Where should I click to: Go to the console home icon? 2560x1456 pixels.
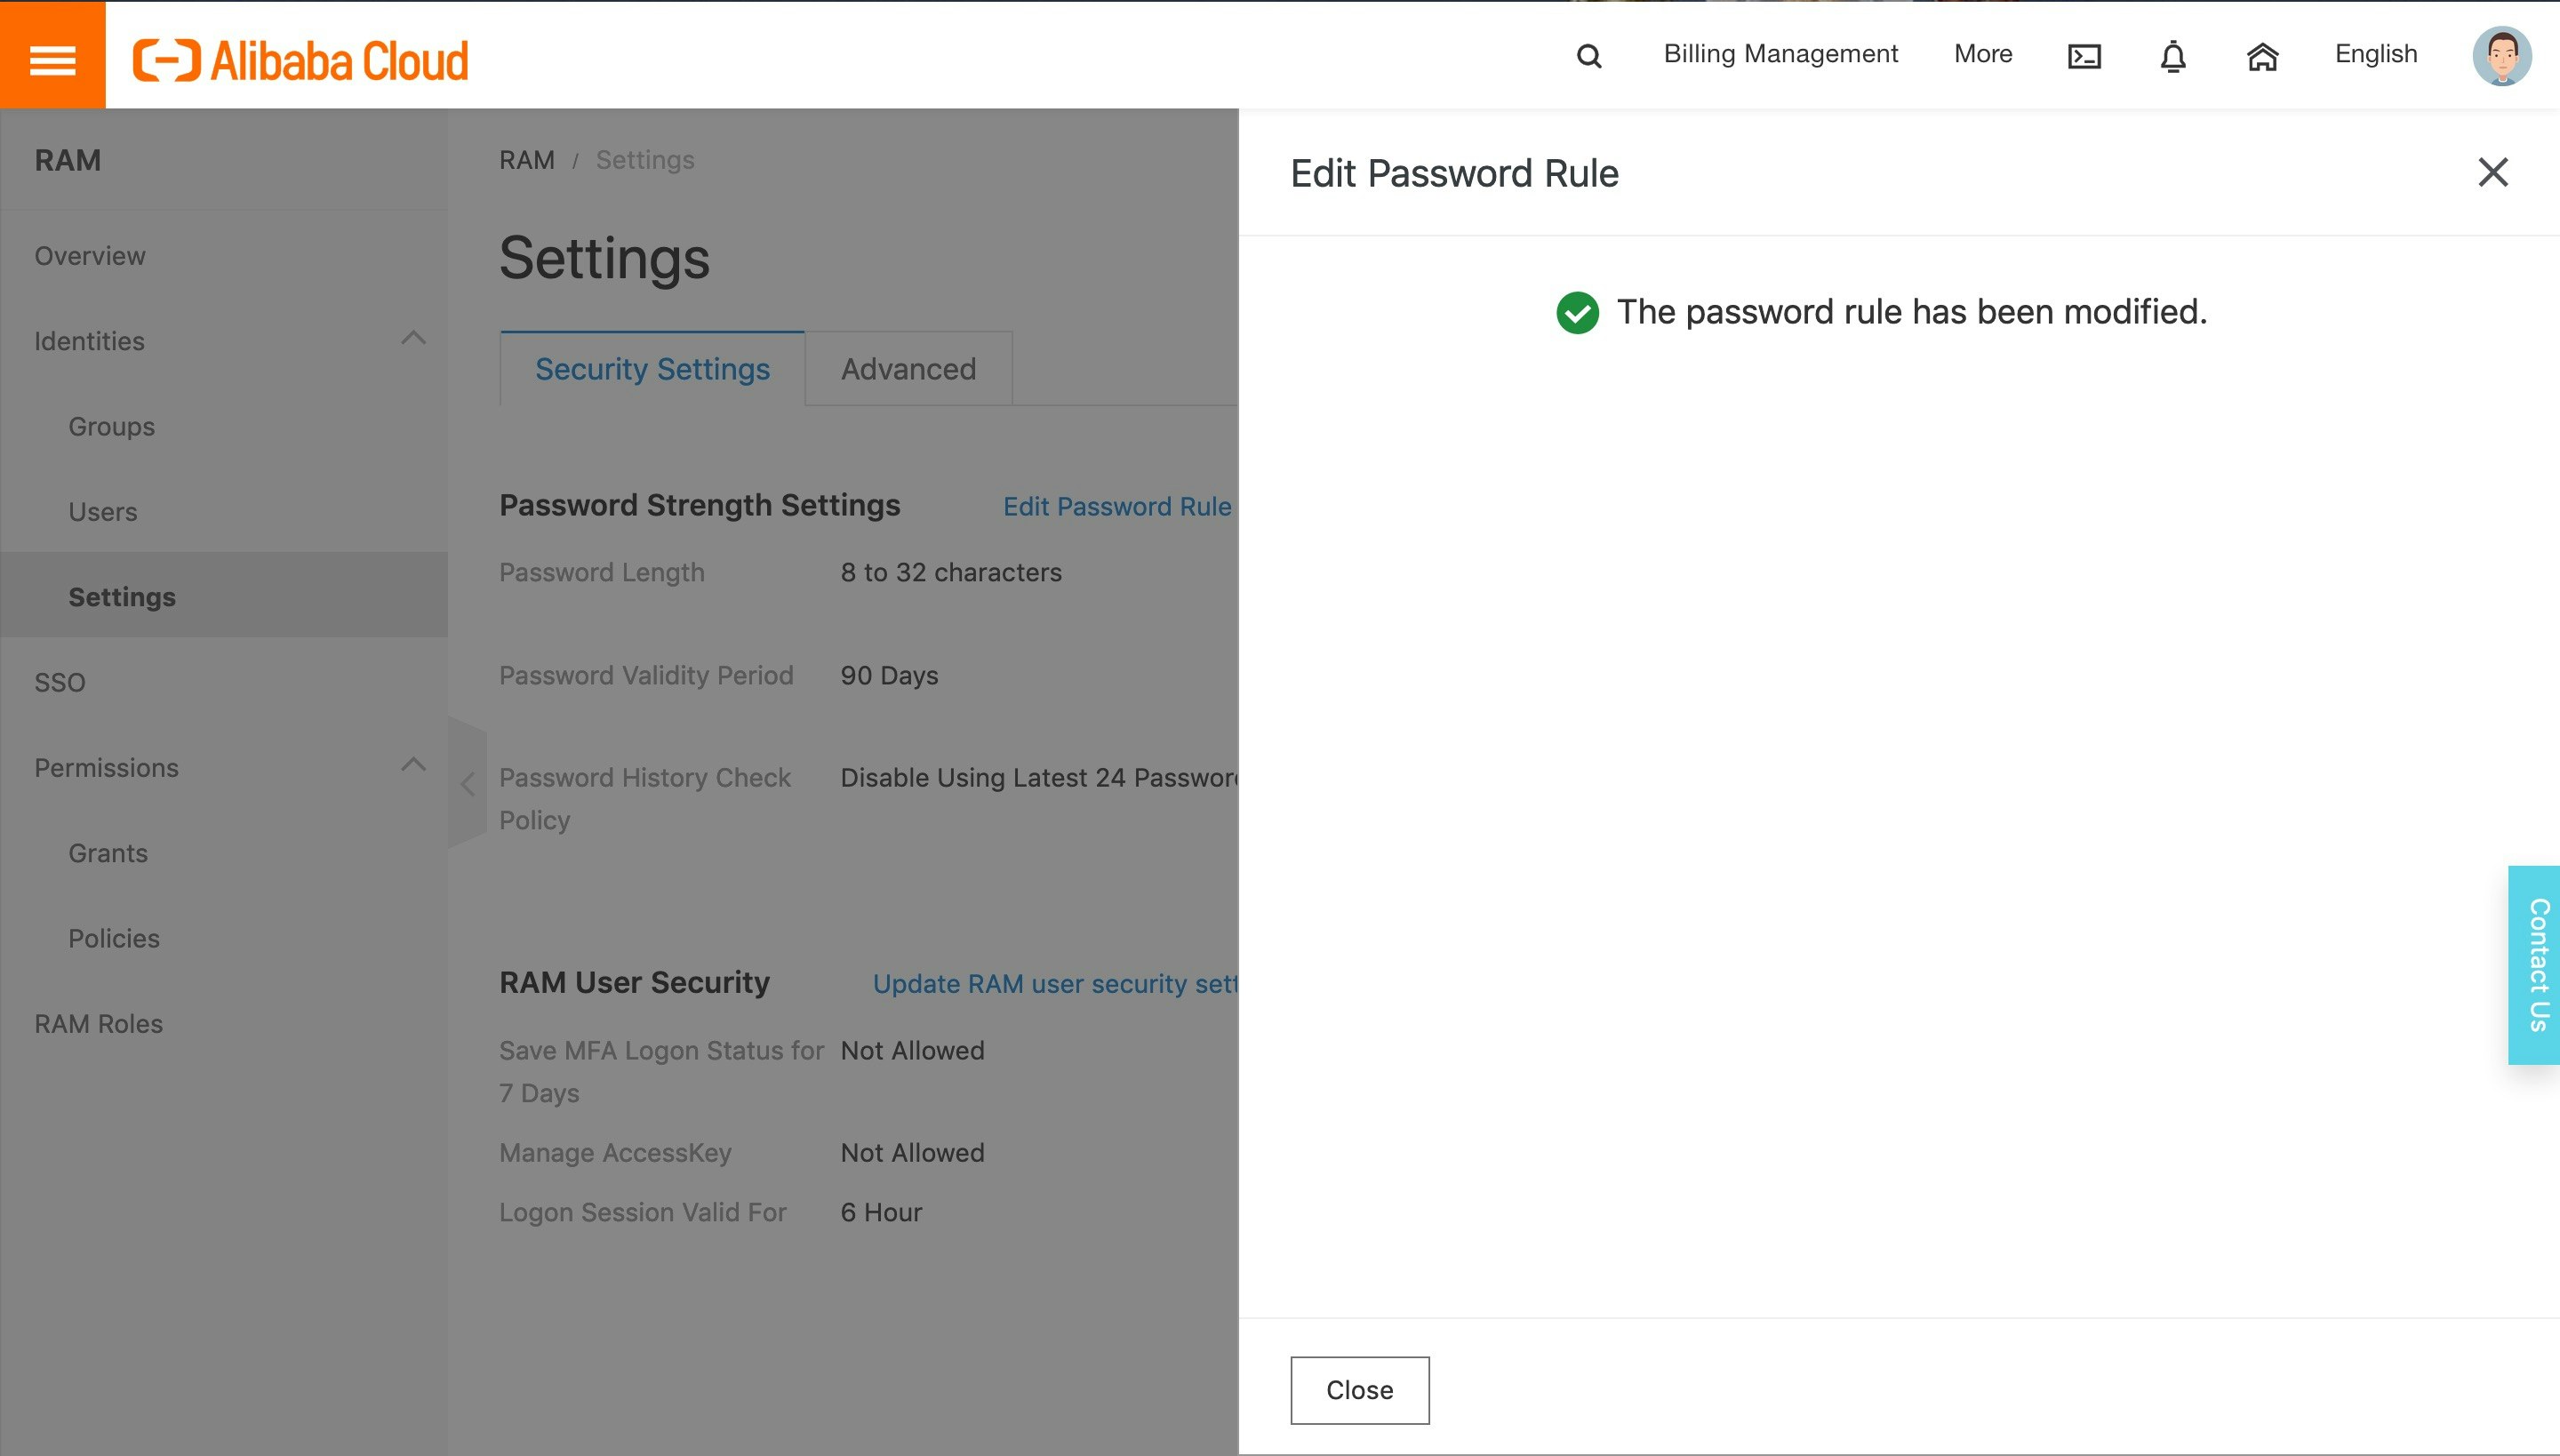(2262, 57)
